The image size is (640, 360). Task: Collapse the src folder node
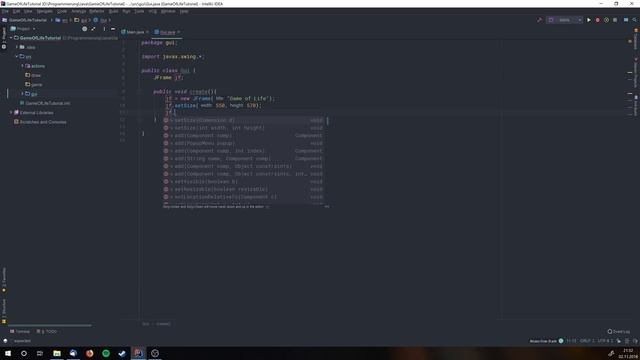(x=17, y=56)
